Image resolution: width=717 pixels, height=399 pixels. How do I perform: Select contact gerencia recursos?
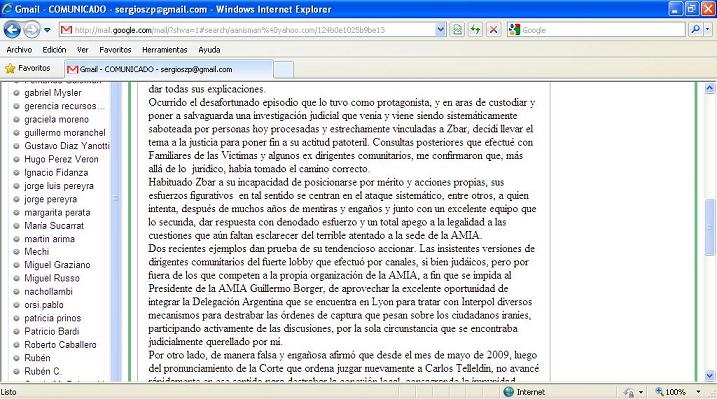point(64,106)
